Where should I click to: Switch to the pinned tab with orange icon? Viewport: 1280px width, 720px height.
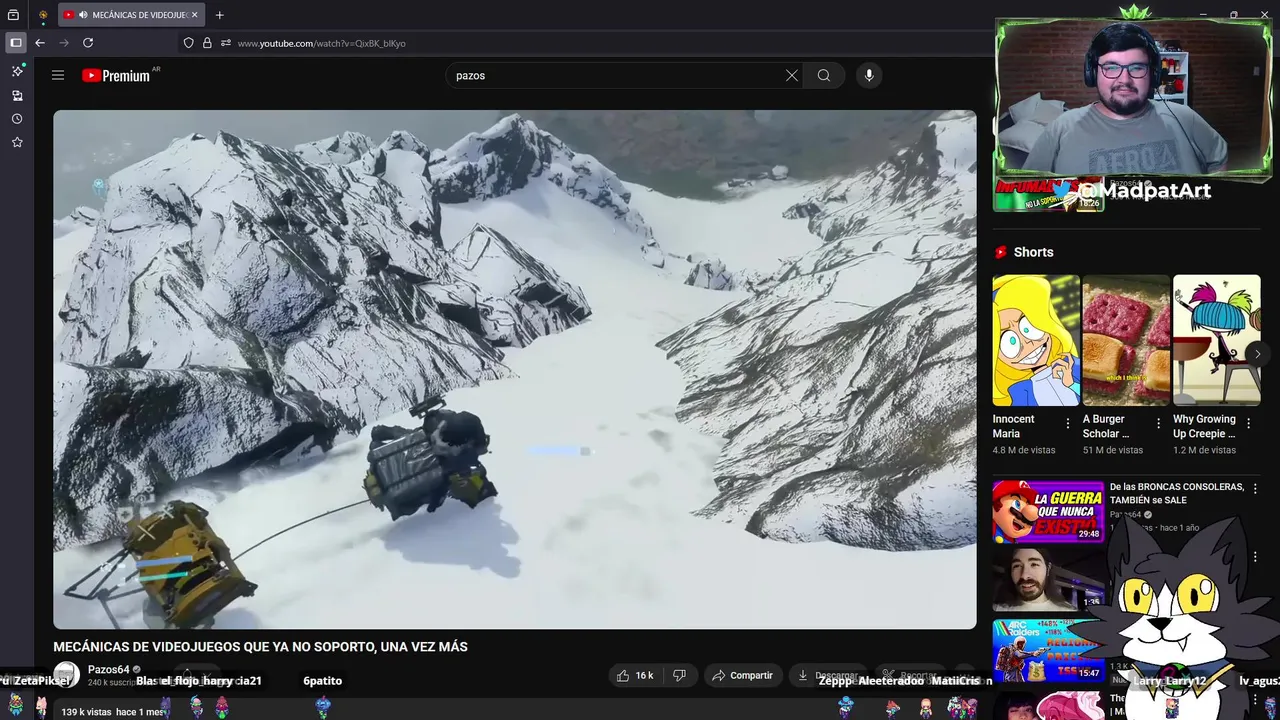pyautogui.click(x=43, y=15)
